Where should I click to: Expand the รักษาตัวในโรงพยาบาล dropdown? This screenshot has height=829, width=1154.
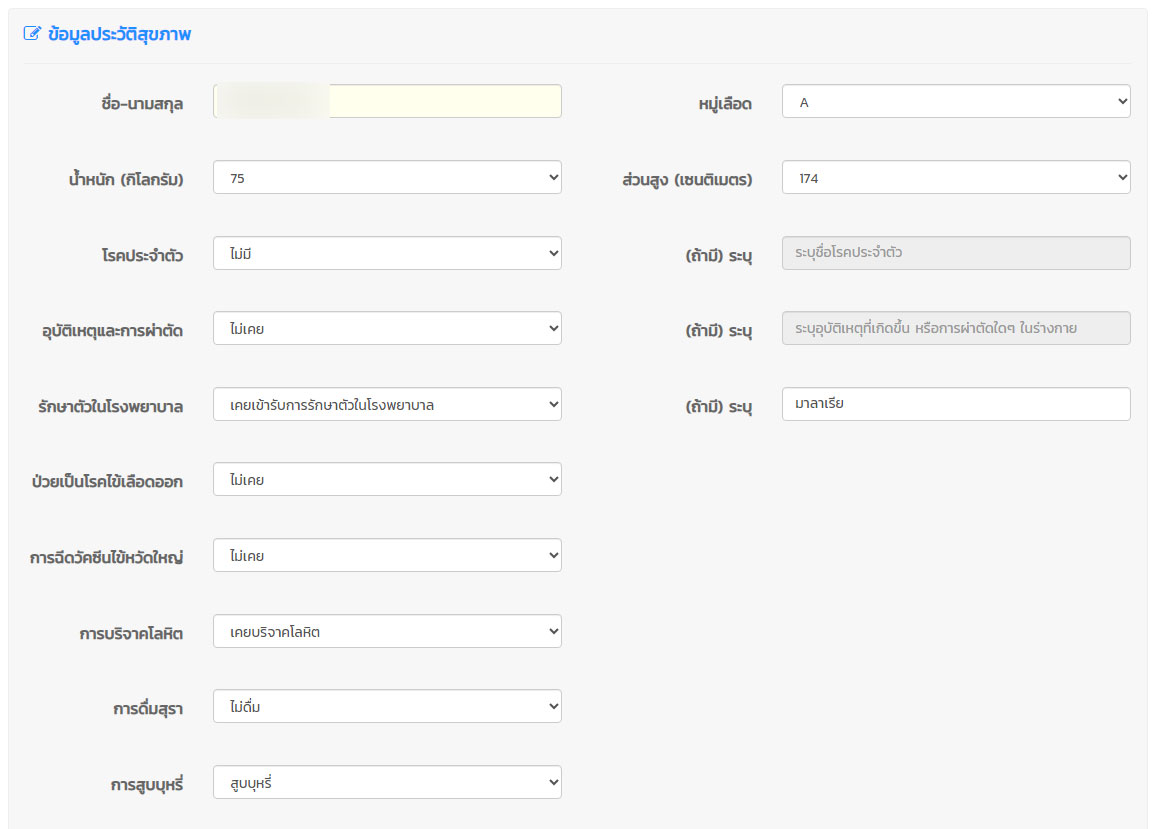tap(387, 405)
